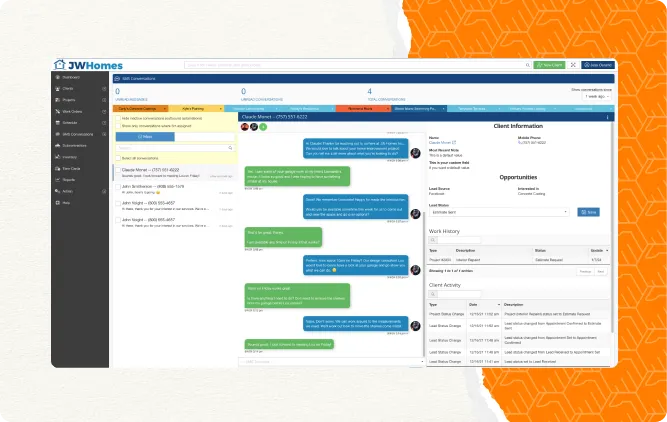Click the green New Client button
The width and height of the screenshot is (667, 422).
549,65
